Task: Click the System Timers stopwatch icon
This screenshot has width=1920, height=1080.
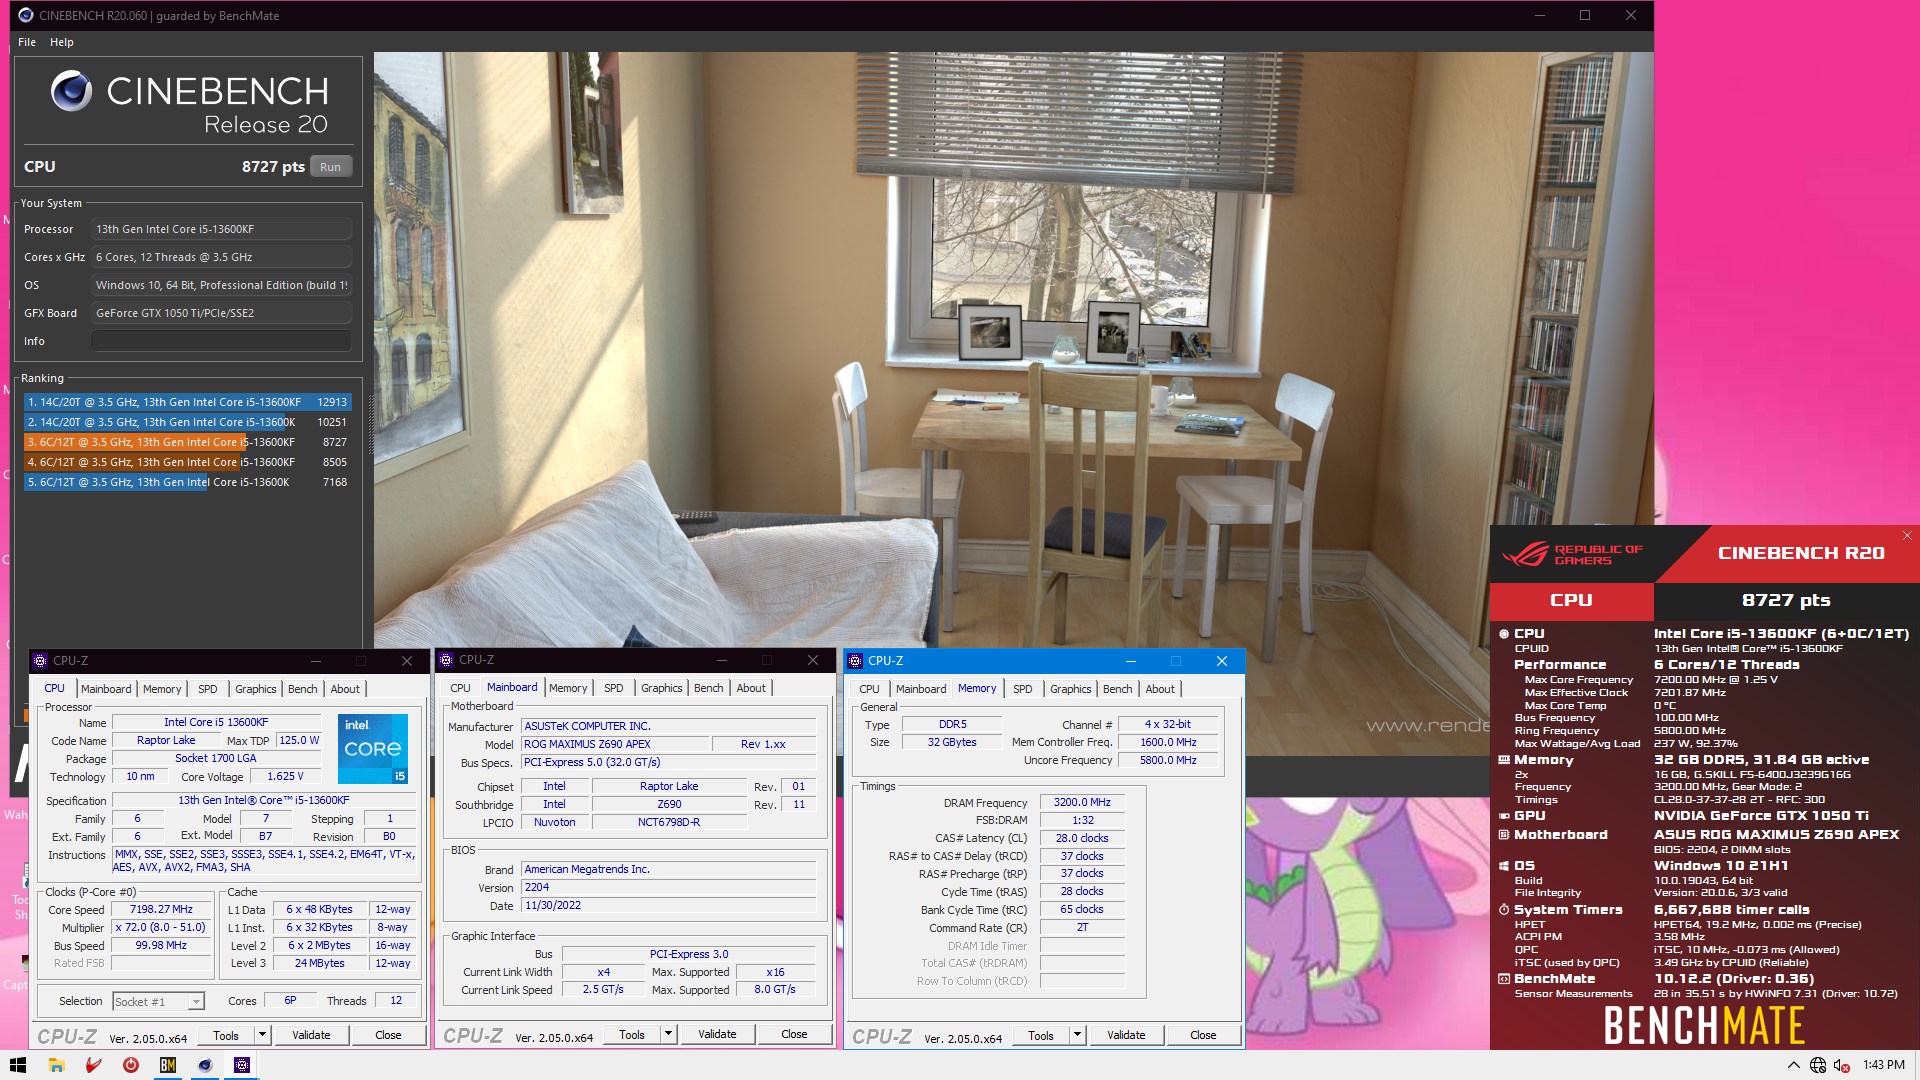Action: tap(1504, 910)
